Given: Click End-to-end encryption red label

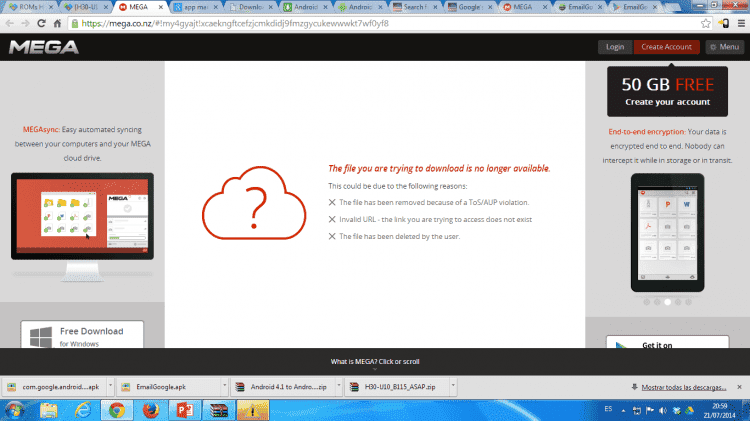Looking at the screenshot, I should (647, 132).
